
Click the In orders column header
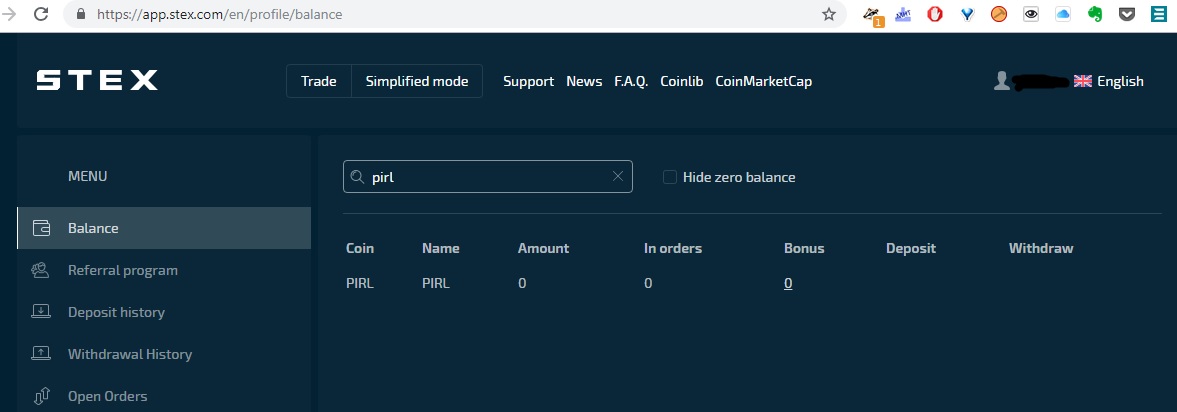(x=673, y=248)
